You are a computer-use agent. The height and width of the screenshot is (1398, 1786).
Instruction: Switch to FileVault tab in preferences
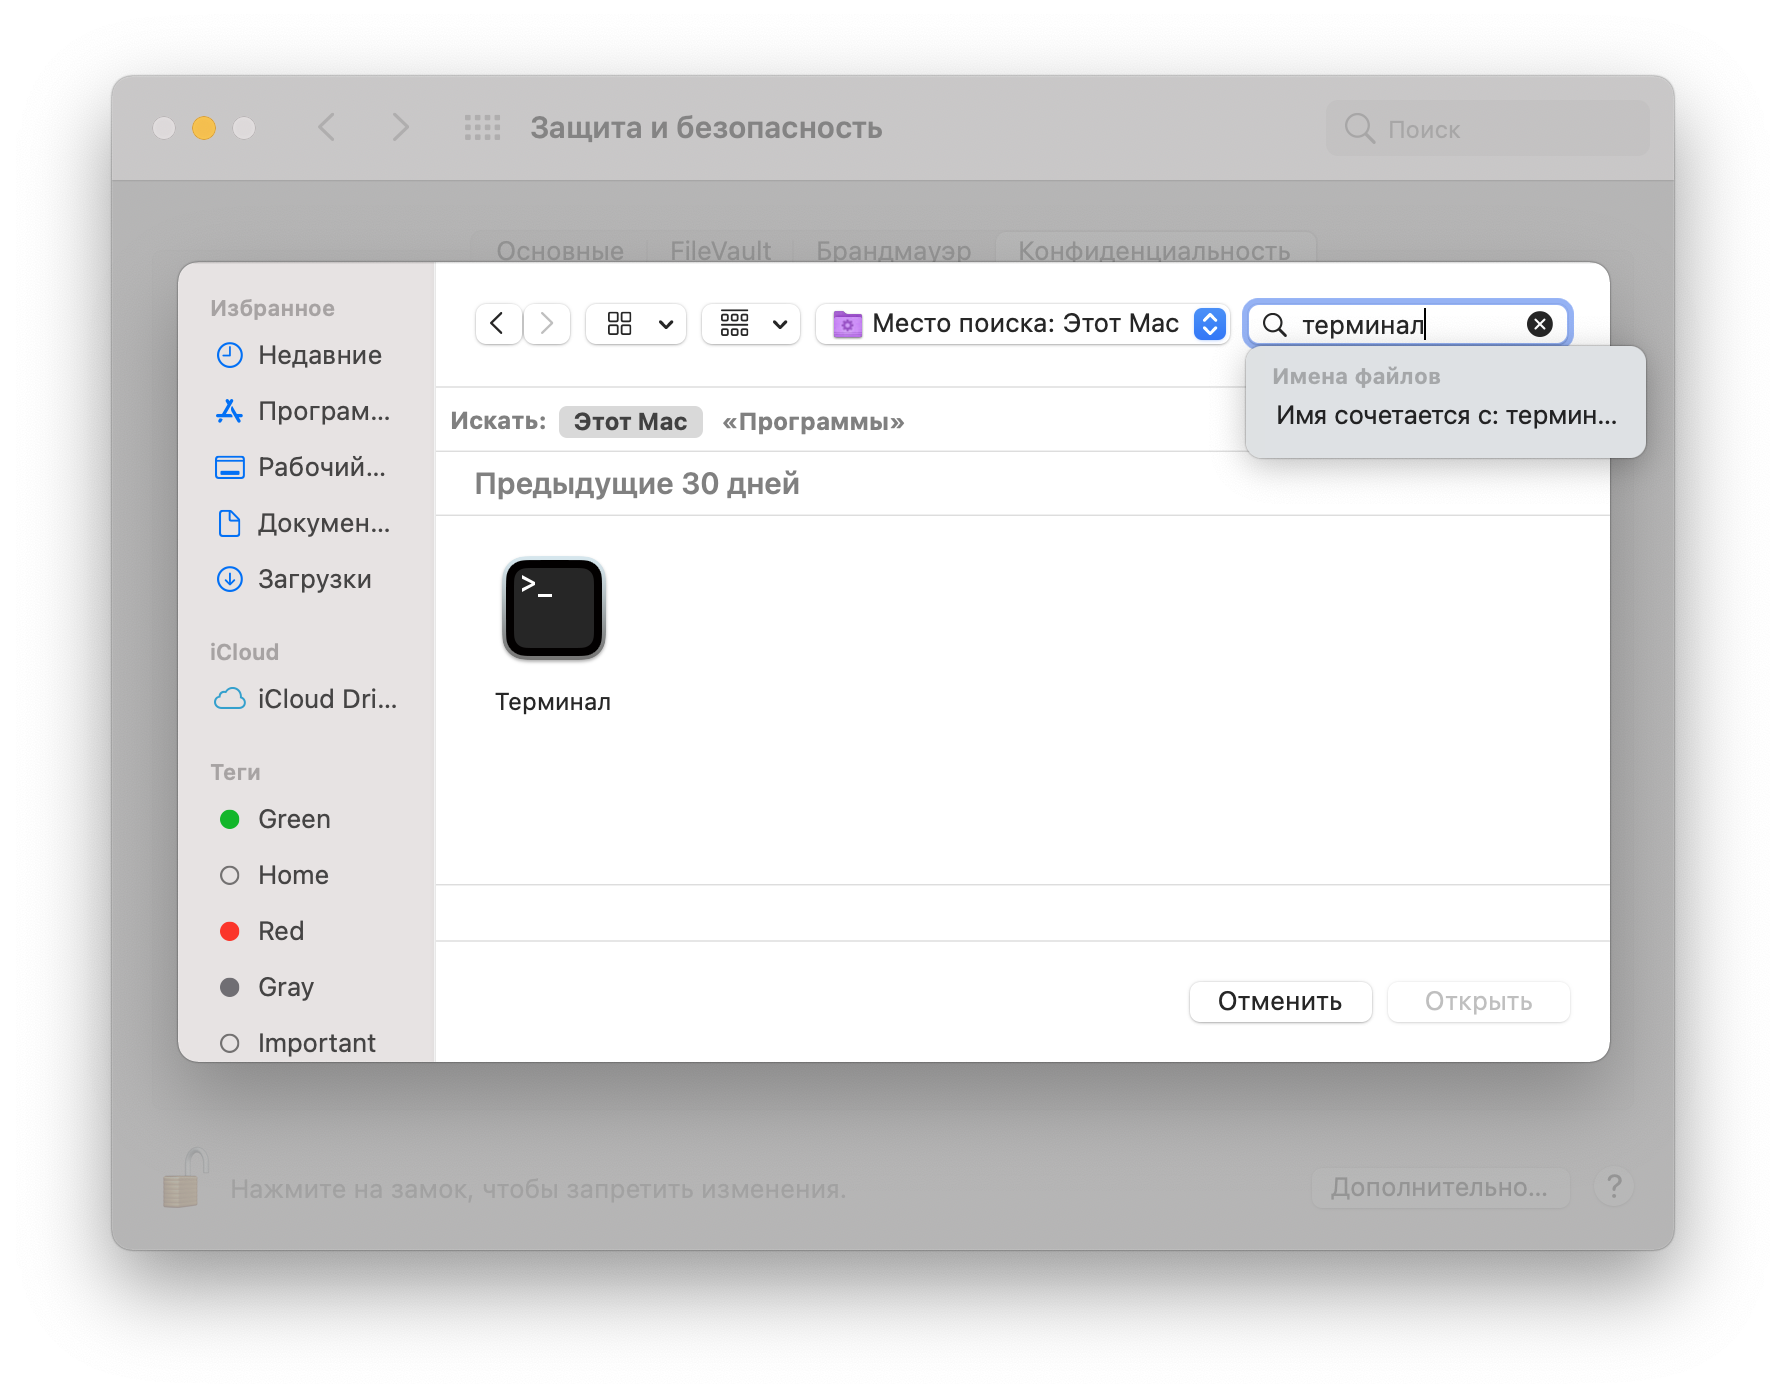pyautogui.click(x=720, y=250)
